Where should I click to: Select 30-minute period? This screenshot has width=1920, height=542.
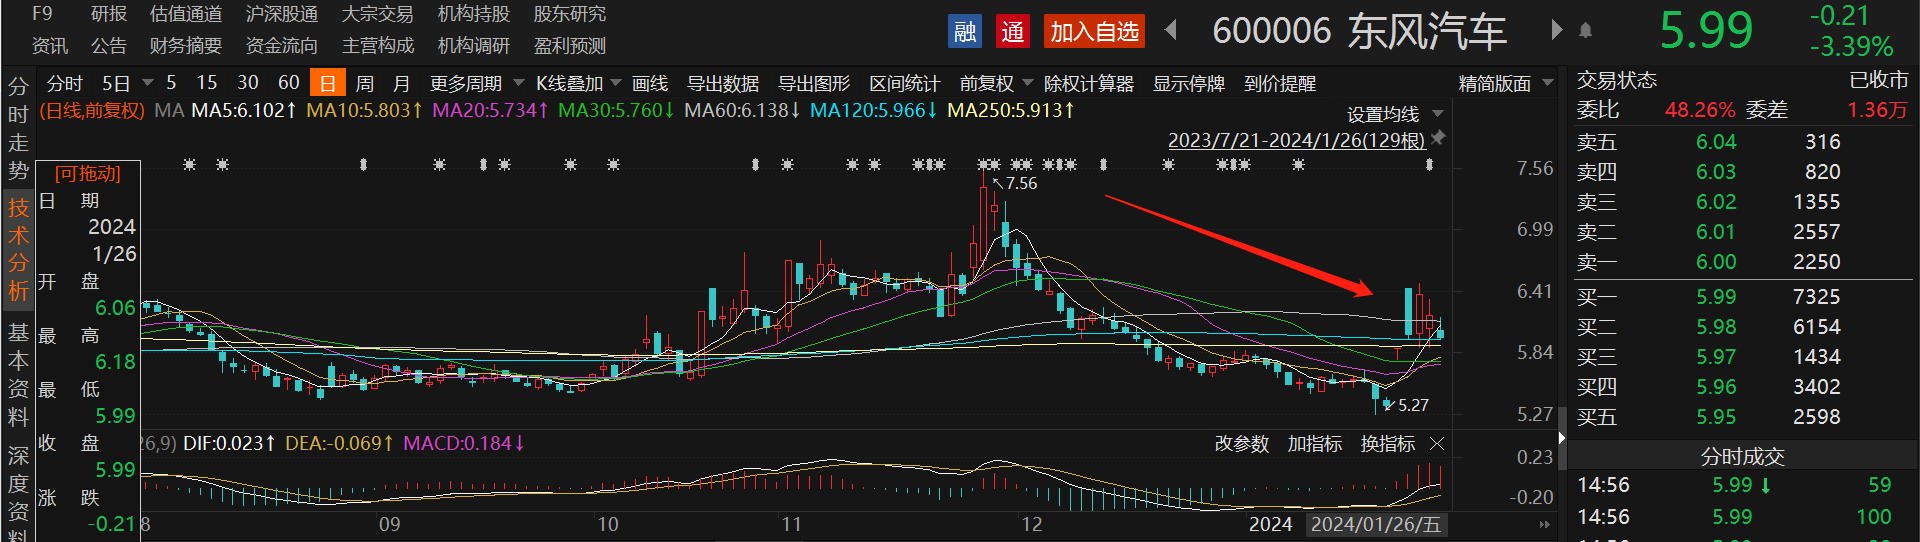pos(248,82)
